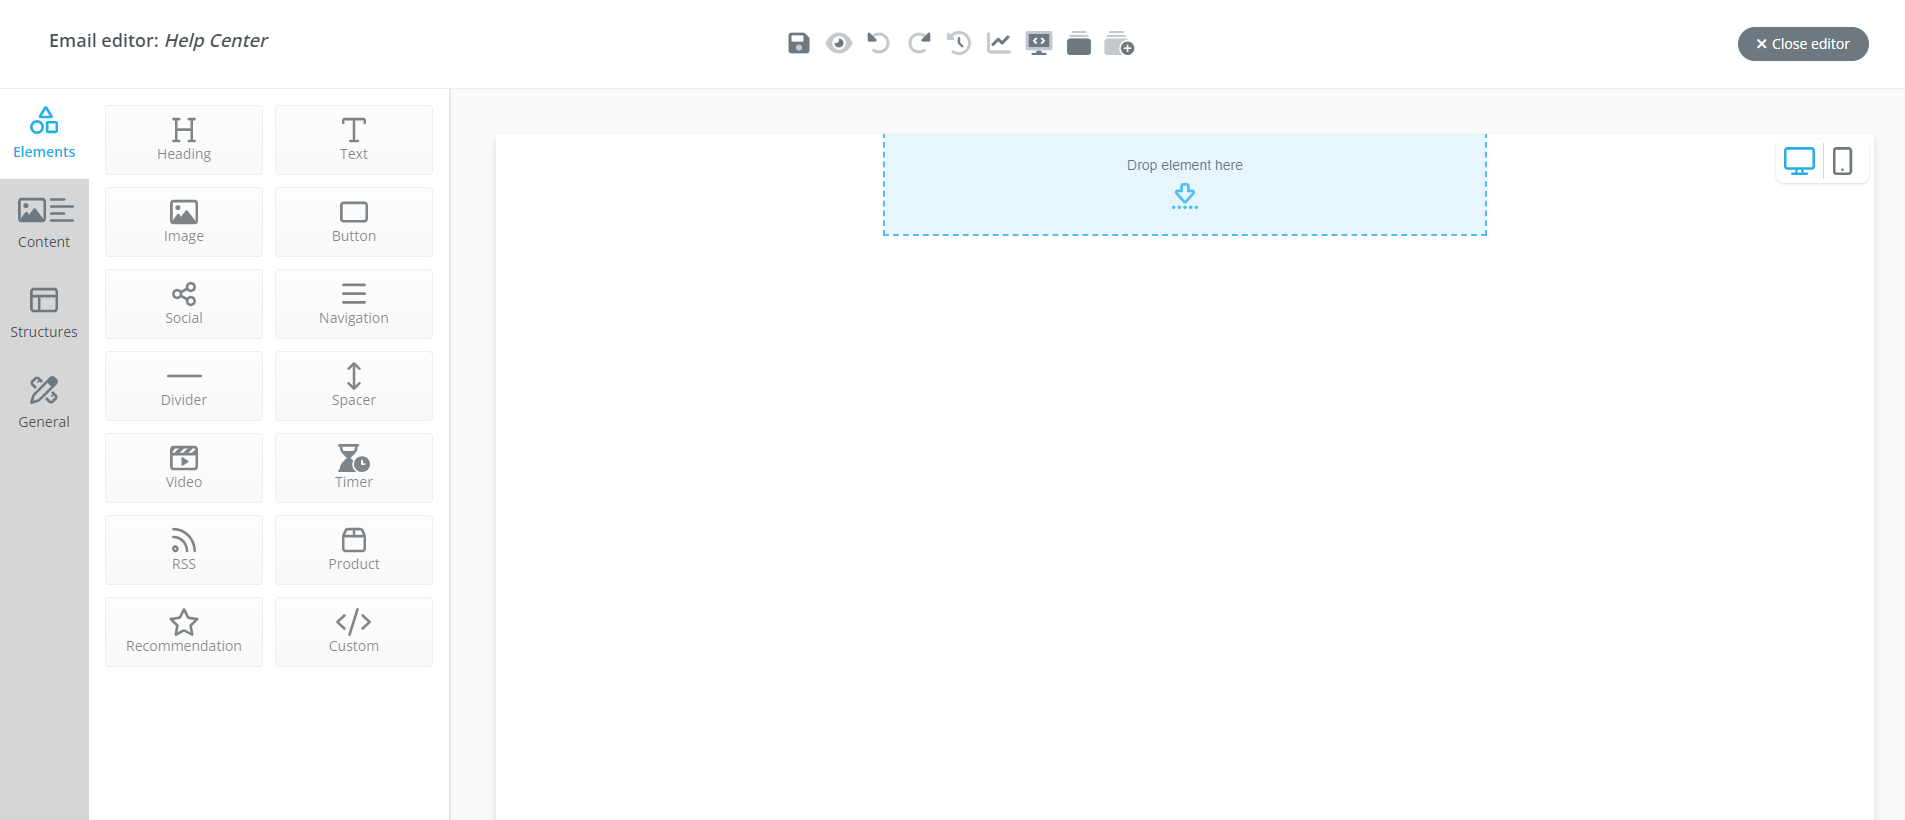Screen dimensions: 1905x820
Task: Choose the Timer element
Action: coord(354,468)
